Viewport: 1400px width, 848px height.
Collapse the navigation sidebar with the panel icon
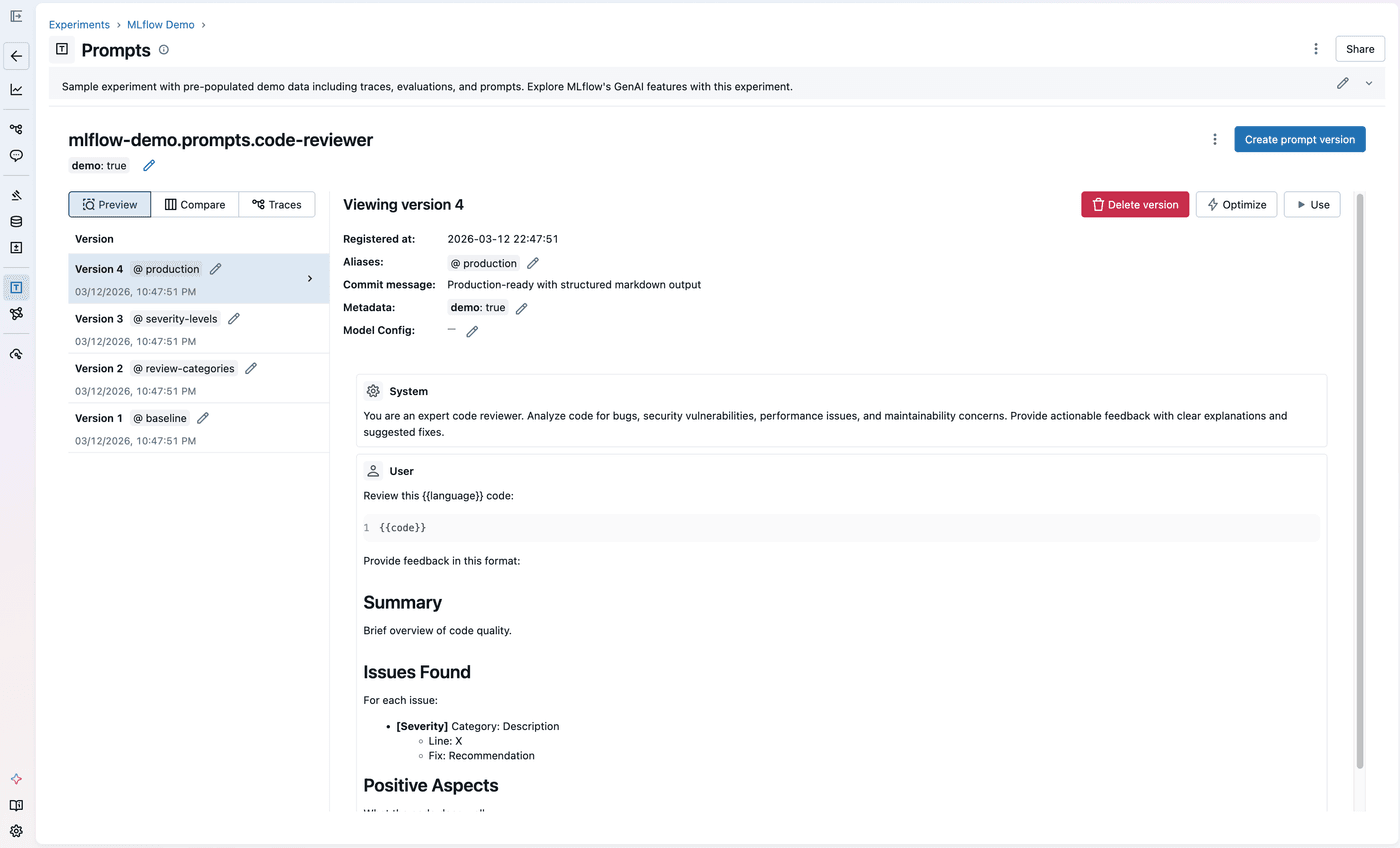pyautogui.click(x=16, y=16)
